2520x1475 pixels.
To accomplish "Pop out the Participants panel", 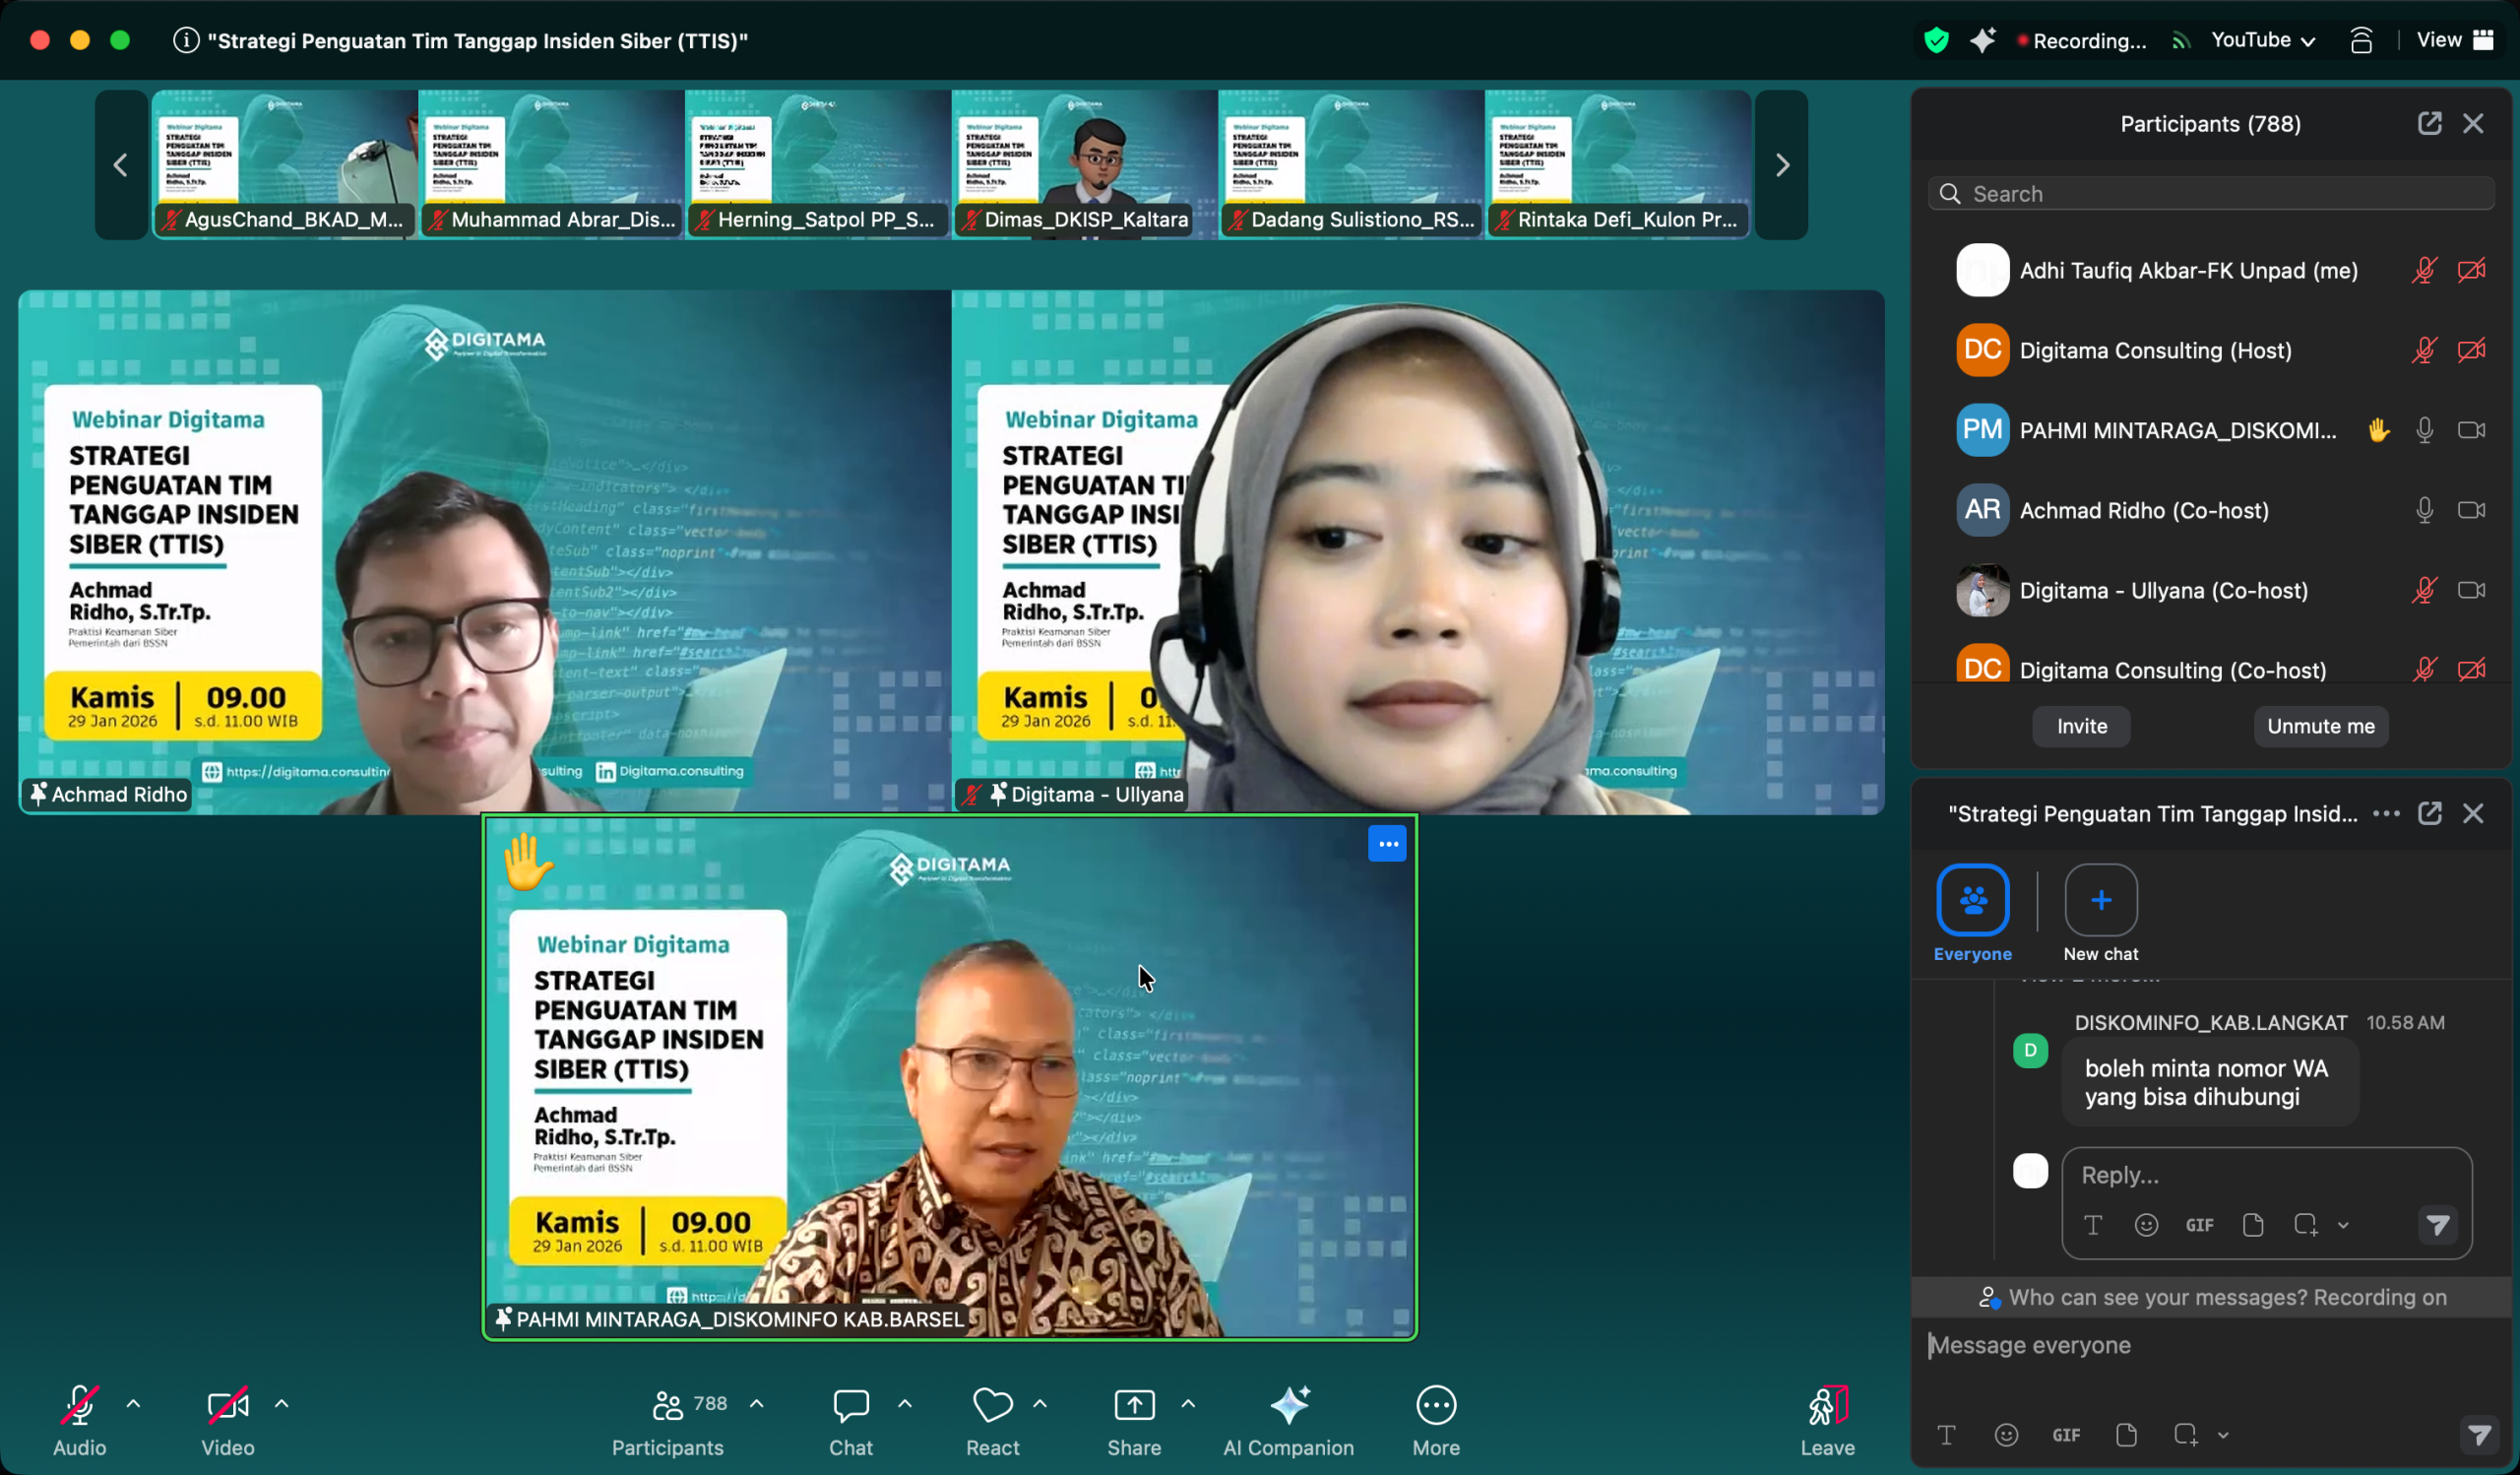I will tap(2429, 124).
